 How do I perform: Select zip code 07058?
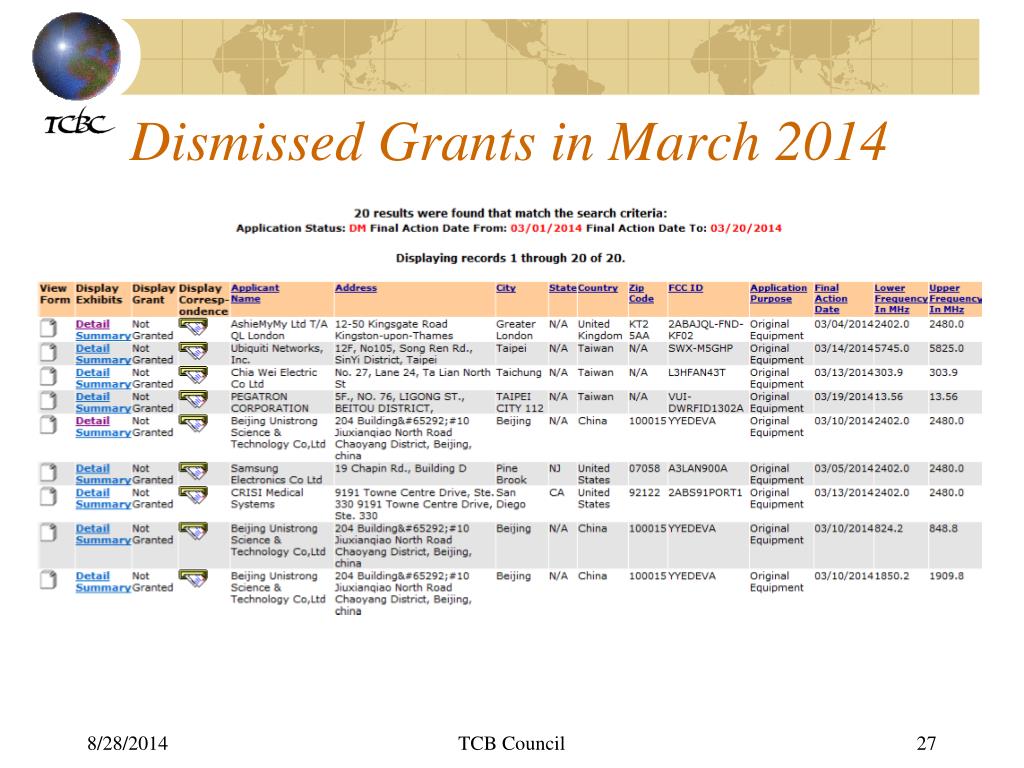(645, 468)
